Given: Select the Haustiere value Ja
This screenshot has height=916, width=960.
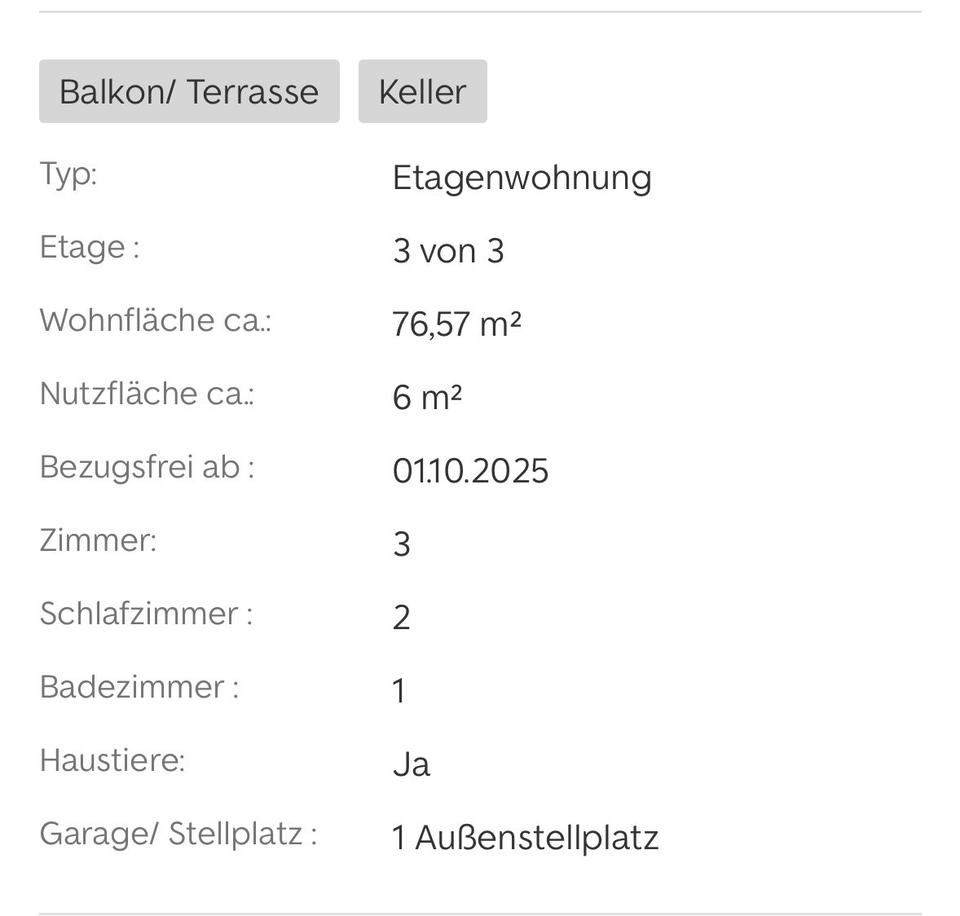Looking at the screenshot, I should (411, 765).
